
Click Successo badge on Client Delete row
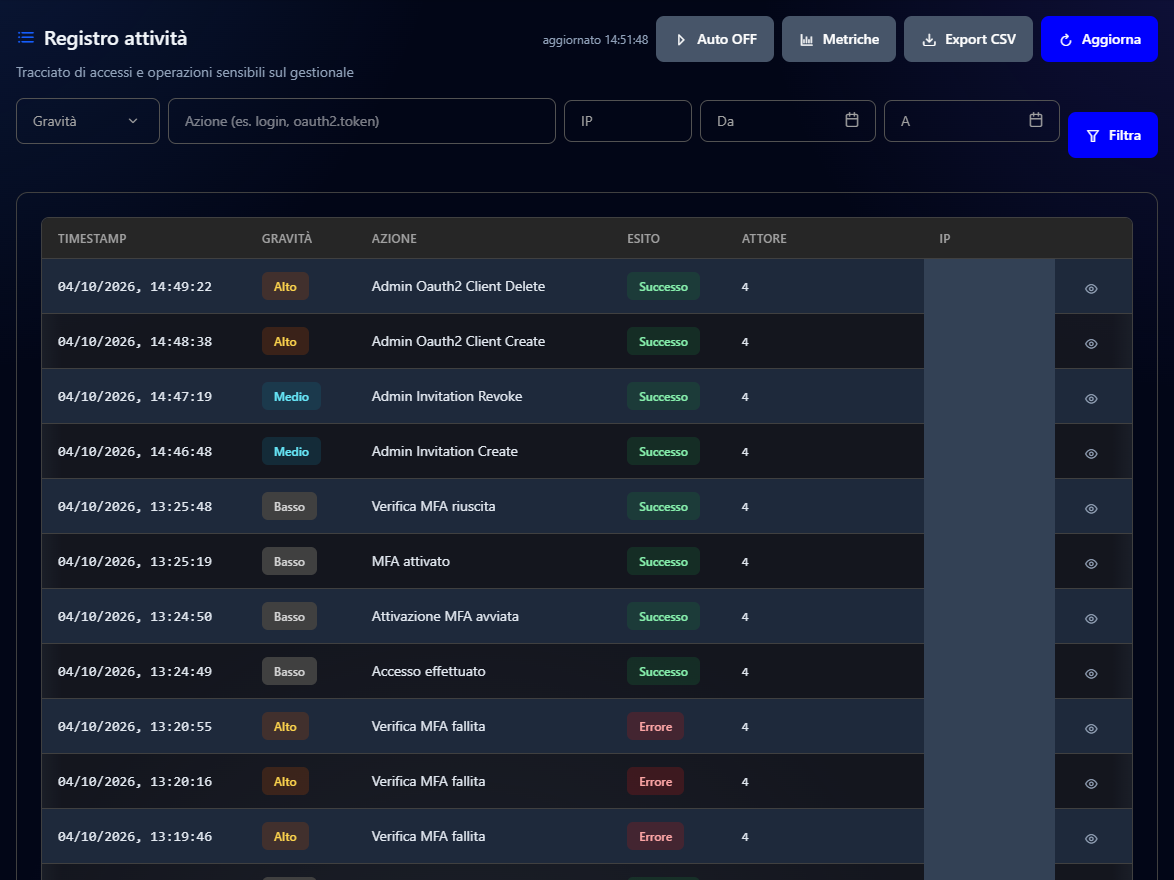(663, 286)
